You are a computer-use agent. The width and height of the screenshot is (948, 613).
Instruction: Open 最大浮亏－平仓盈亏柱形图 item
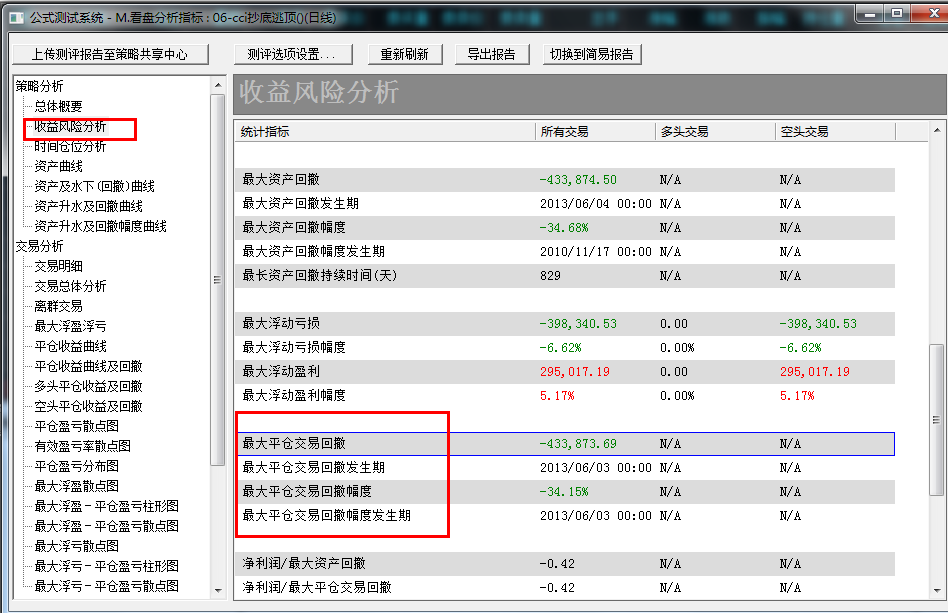tap(106, 566)
